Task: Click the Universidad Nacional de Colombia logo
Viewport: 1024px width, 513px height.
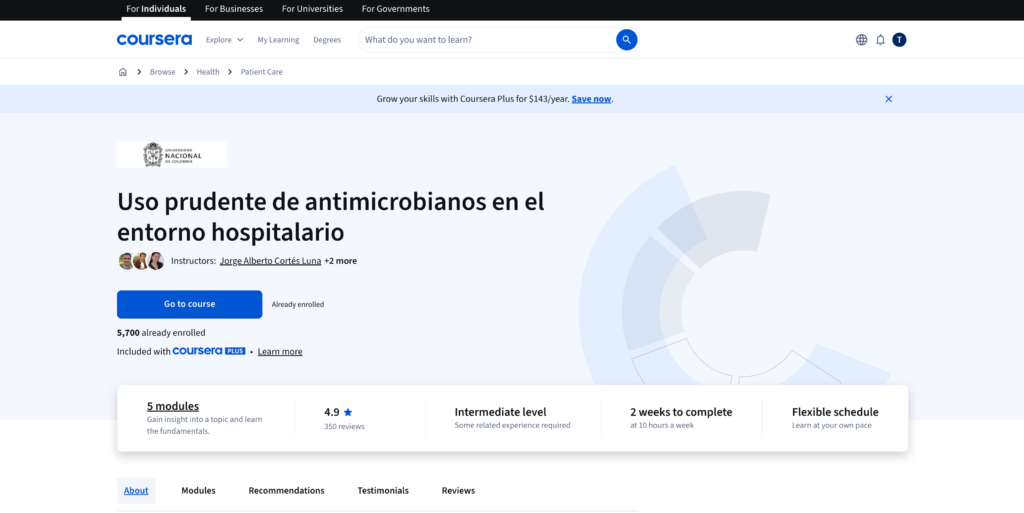Action: (172, 154)
